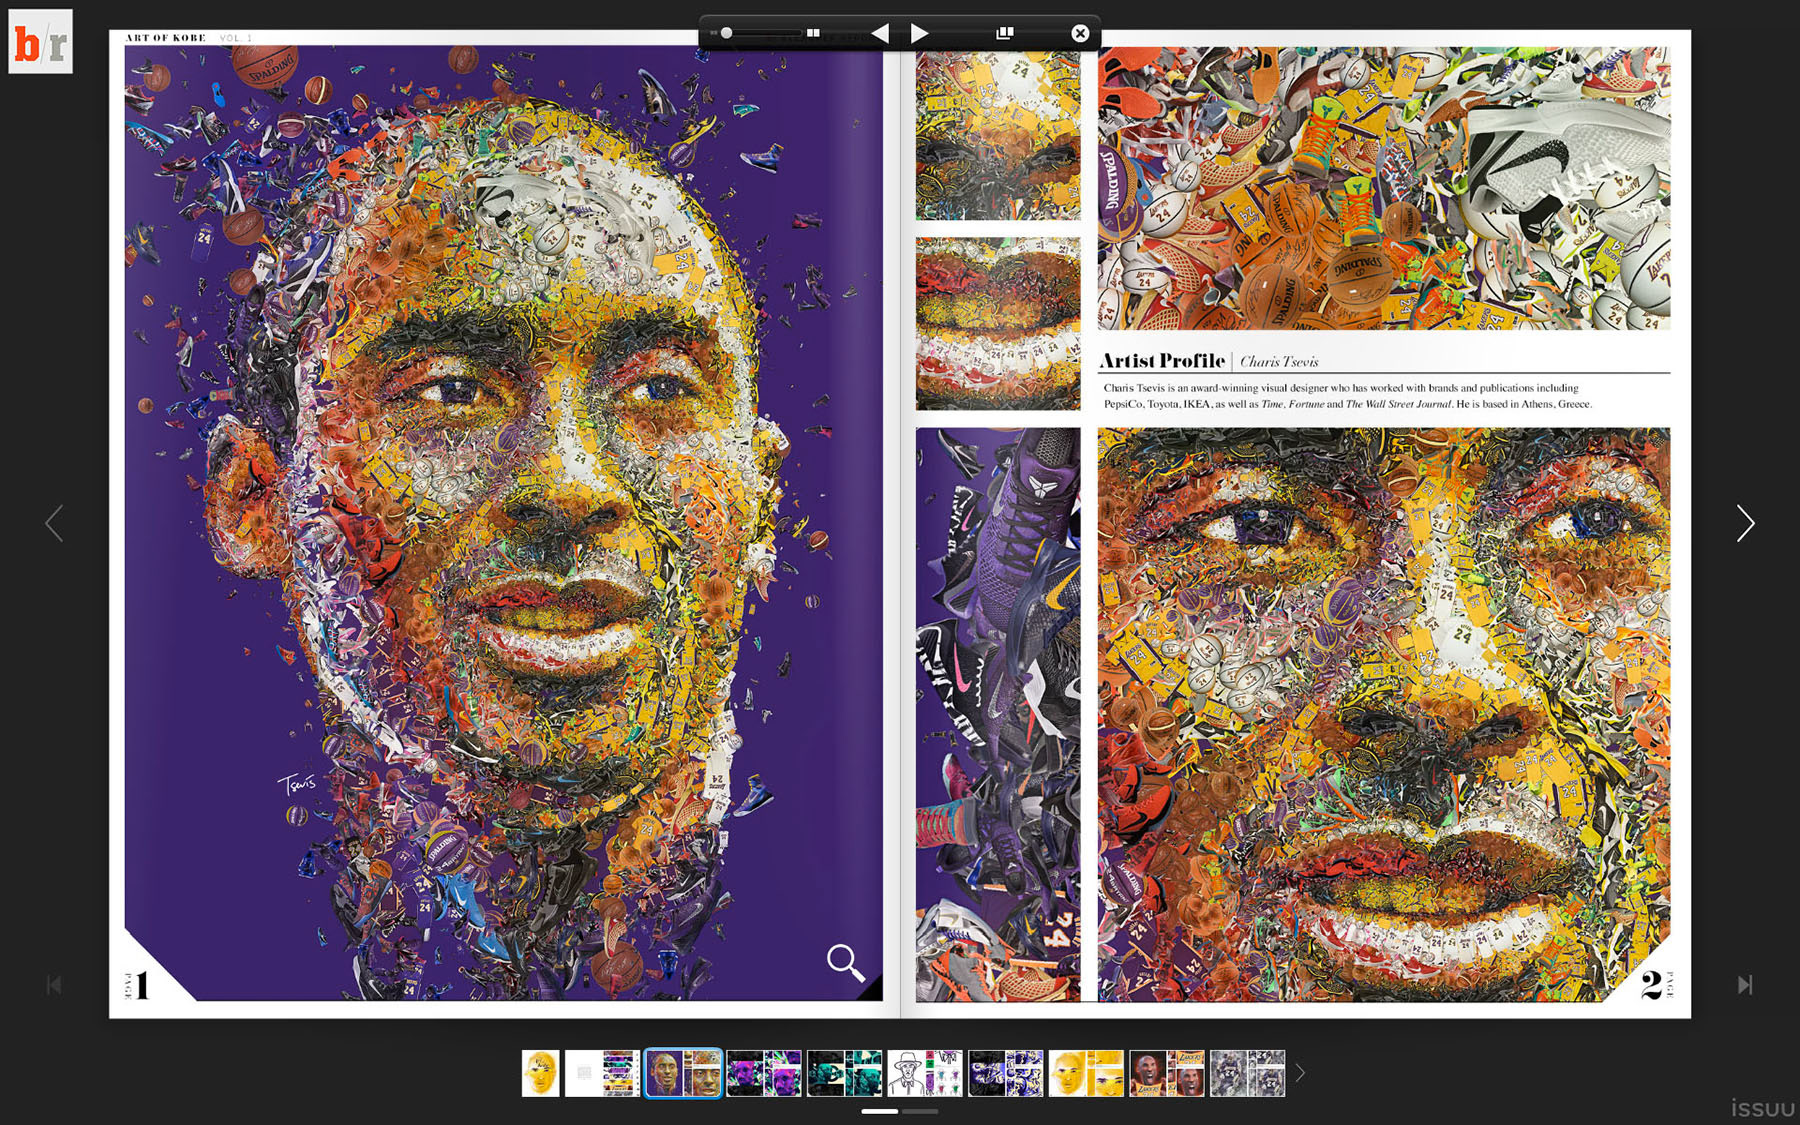Viewport: 1800px width, 1125px height.
Task: Open the yellow painted face spread thumbnail
Action: [x=1086, y=1073]
